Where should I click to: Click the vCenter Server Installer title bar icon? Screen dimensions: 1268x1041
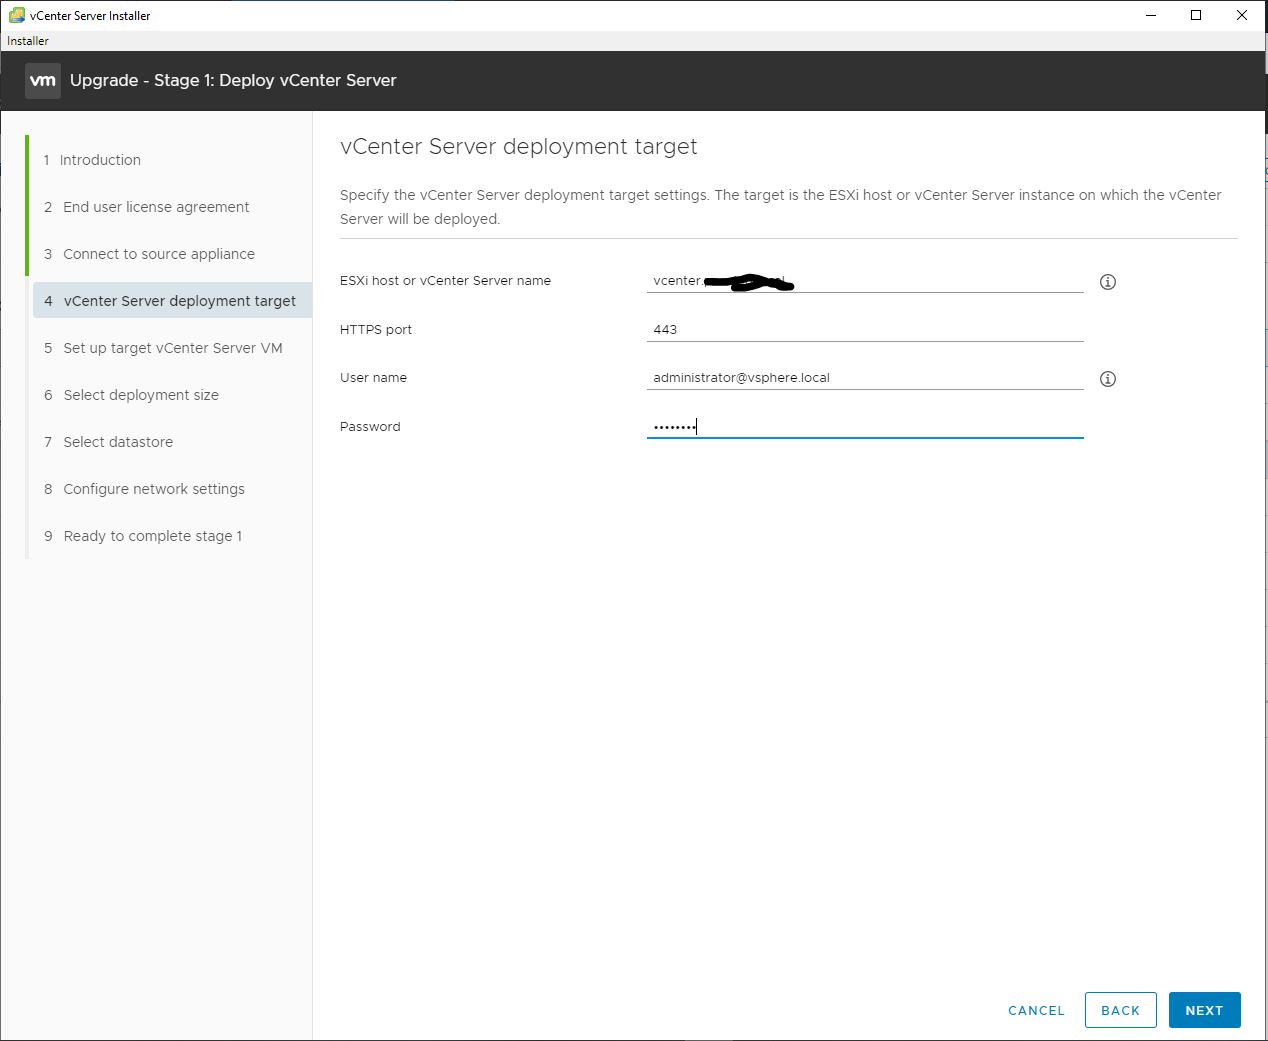(x=16, y=15)
